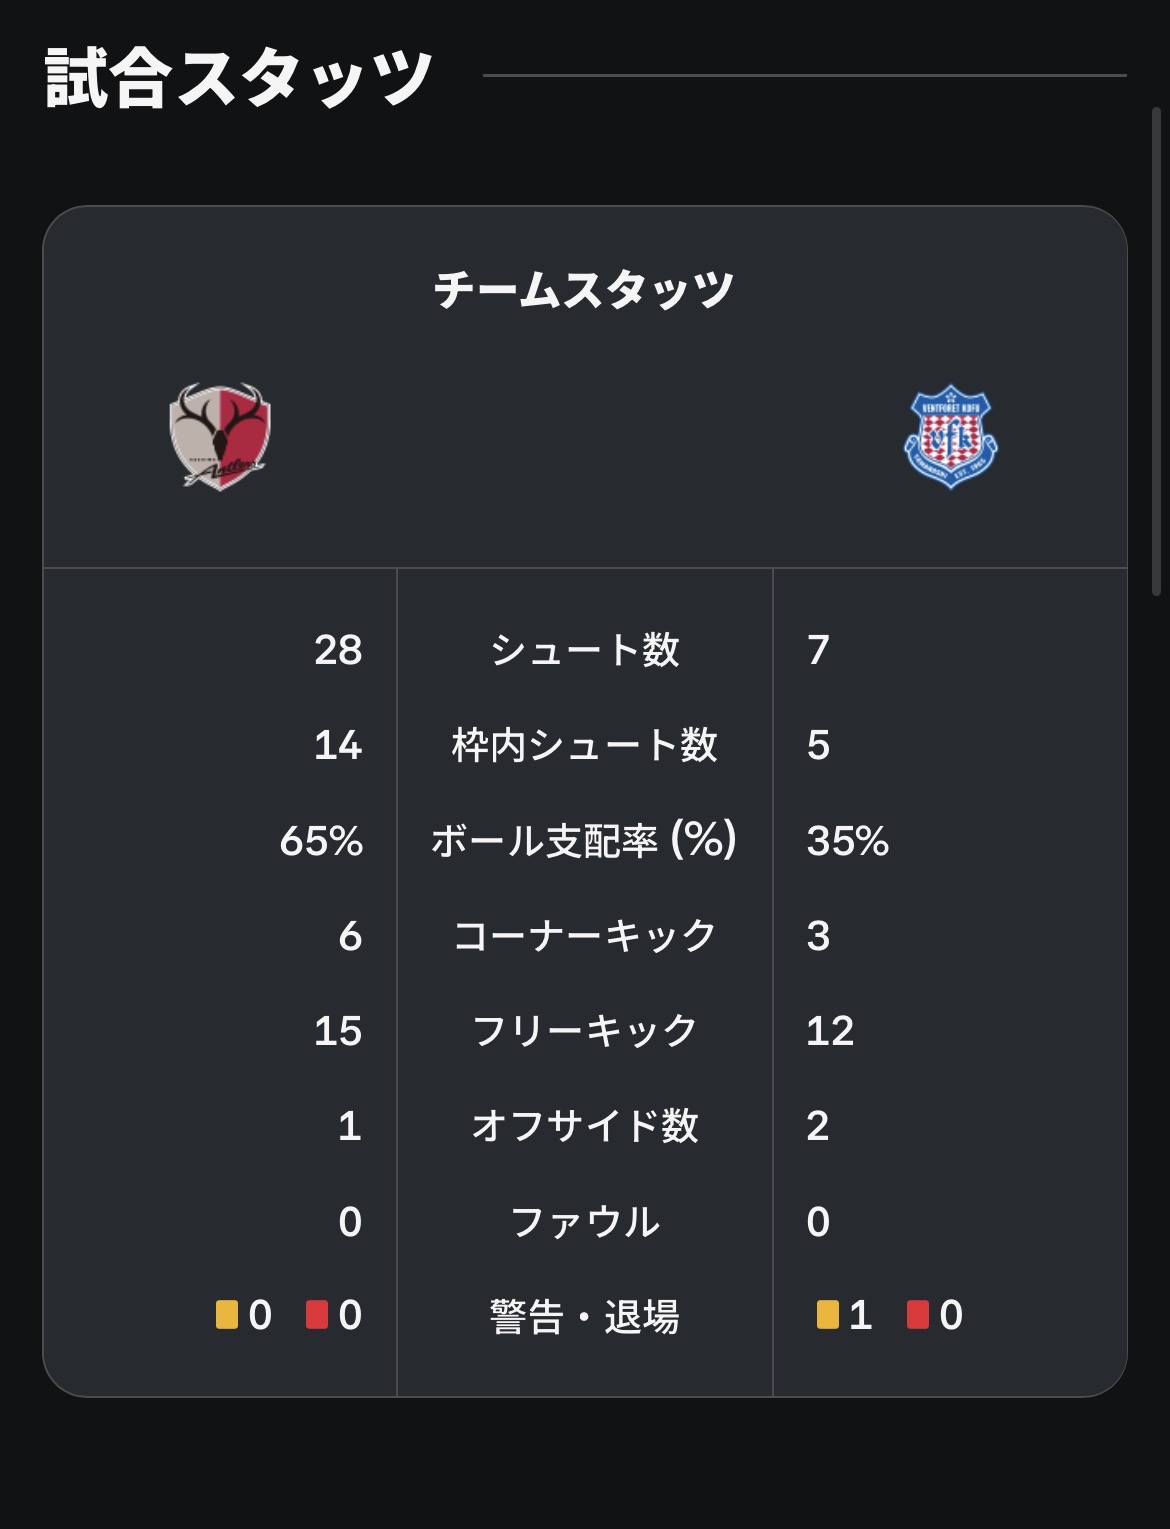
Task: Click the ファウル stat label
Action: (585, 1222)
